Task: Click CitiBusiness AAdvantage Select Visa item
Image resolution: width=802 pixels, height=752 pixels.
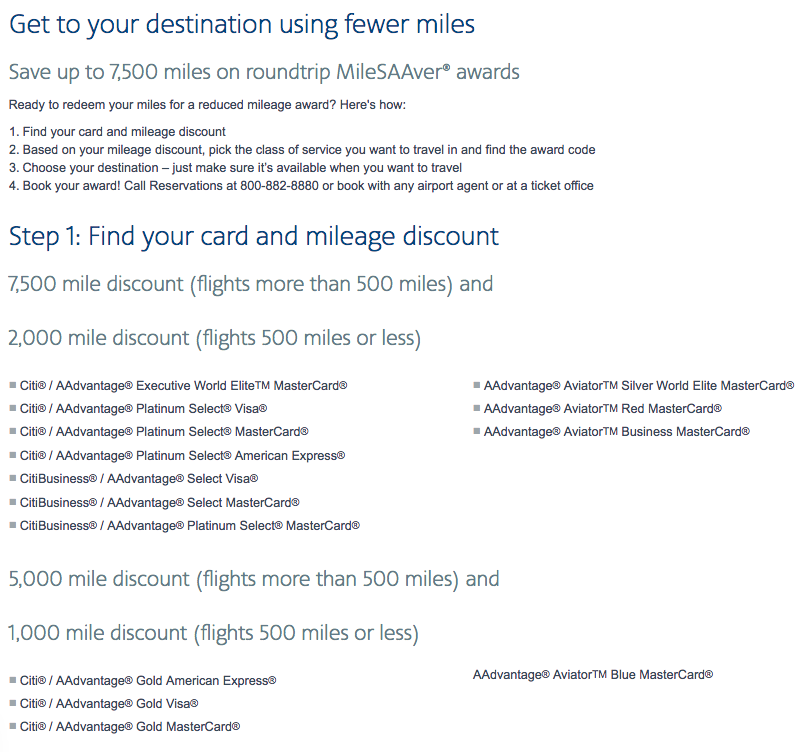Action: point(139,479)
